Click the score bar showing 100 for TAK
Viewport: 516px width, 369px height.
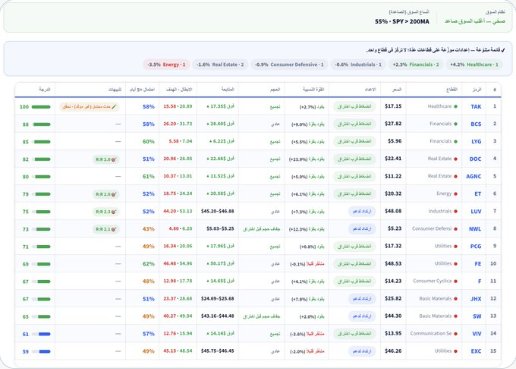41,107
